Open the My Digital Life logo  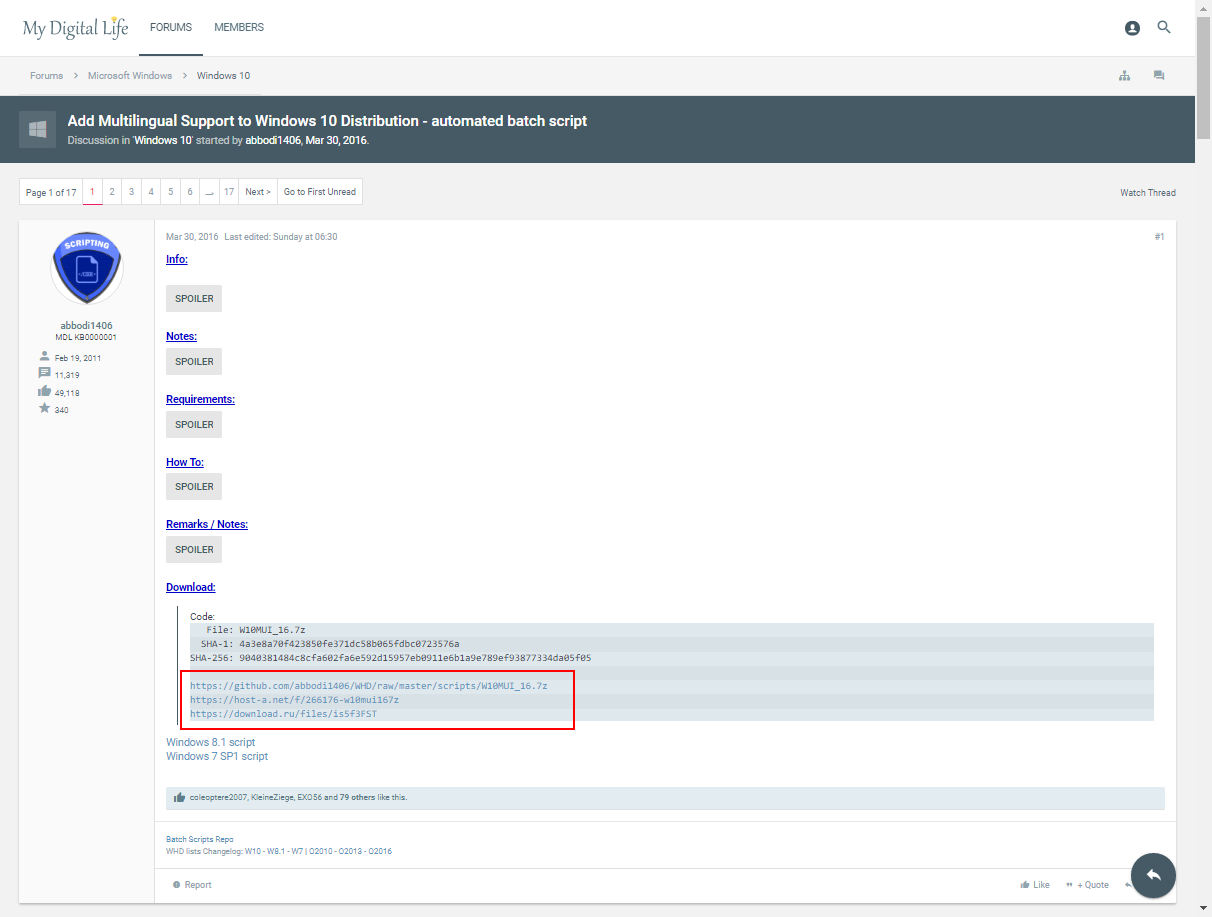point(75,28)
